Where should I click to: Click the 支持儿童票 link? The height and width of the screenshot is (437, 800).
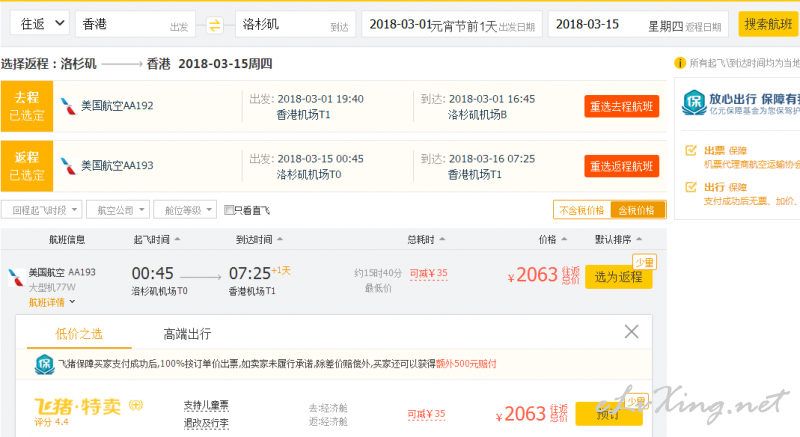pos(206,406)
